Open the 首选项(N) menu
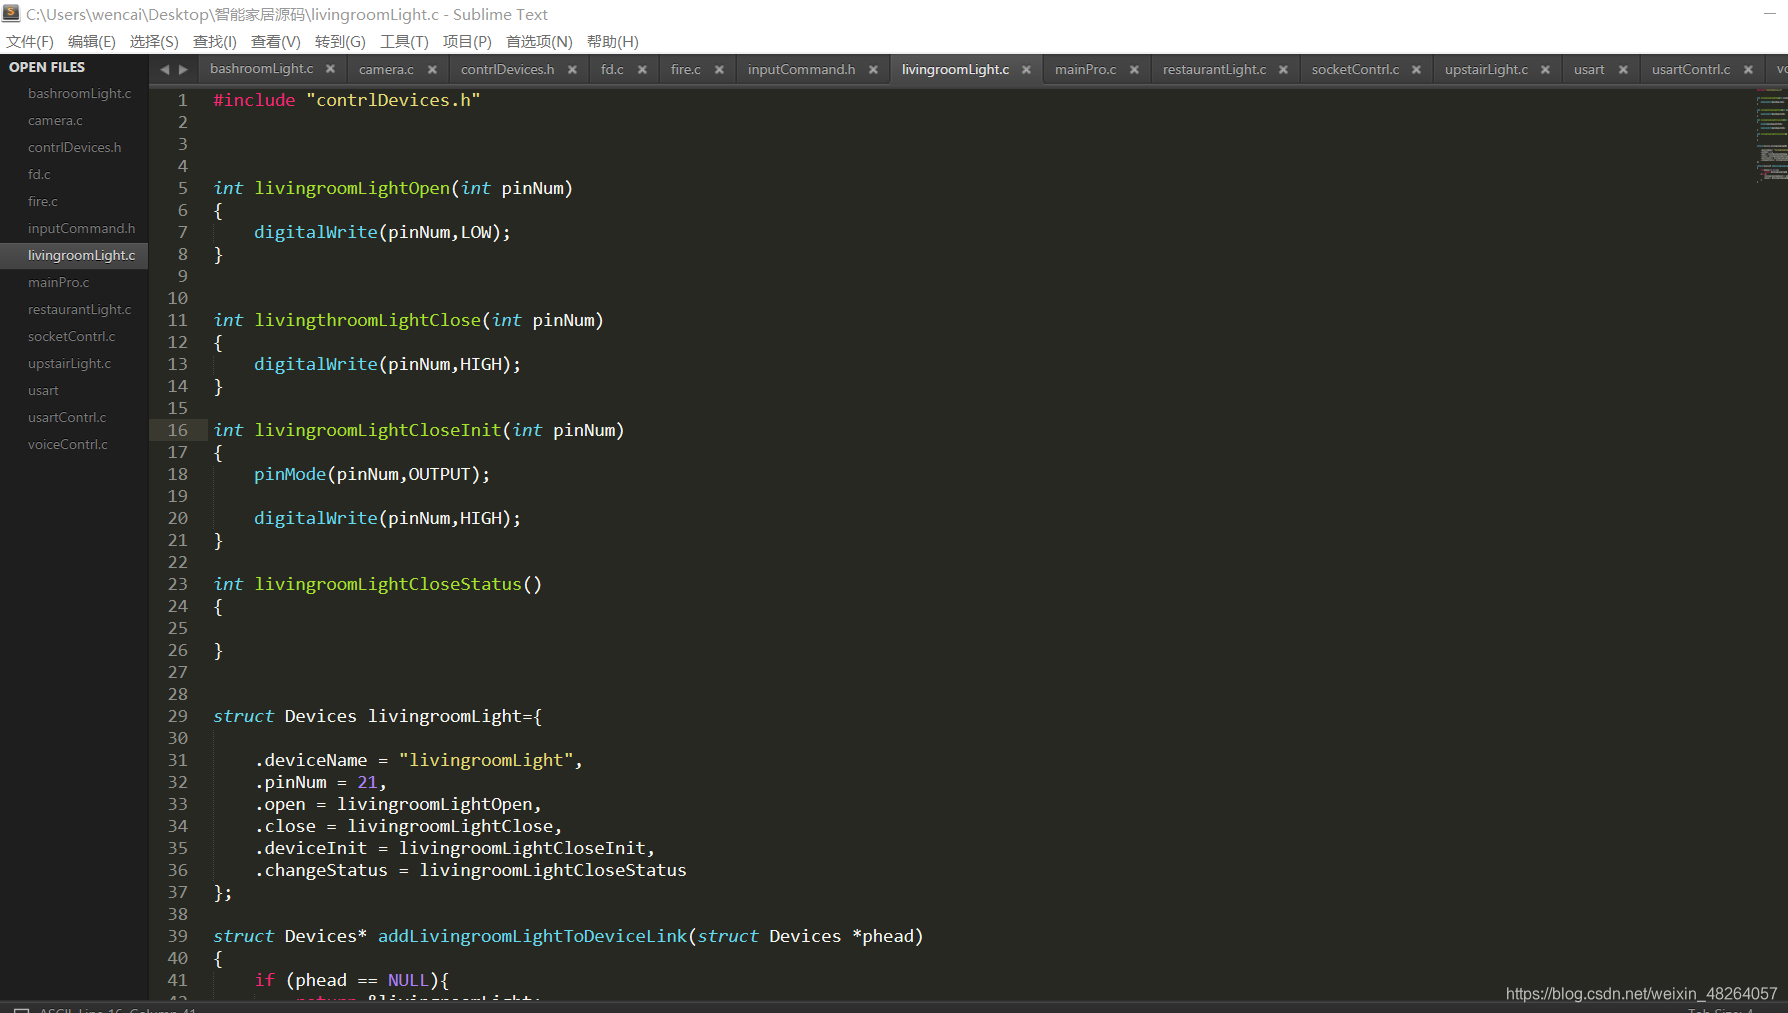 [x=539, y=41]
